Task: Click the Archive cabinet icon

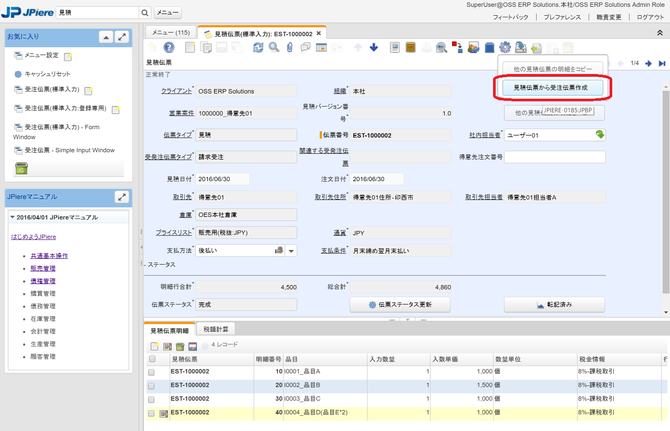Action: pos(411,47)
